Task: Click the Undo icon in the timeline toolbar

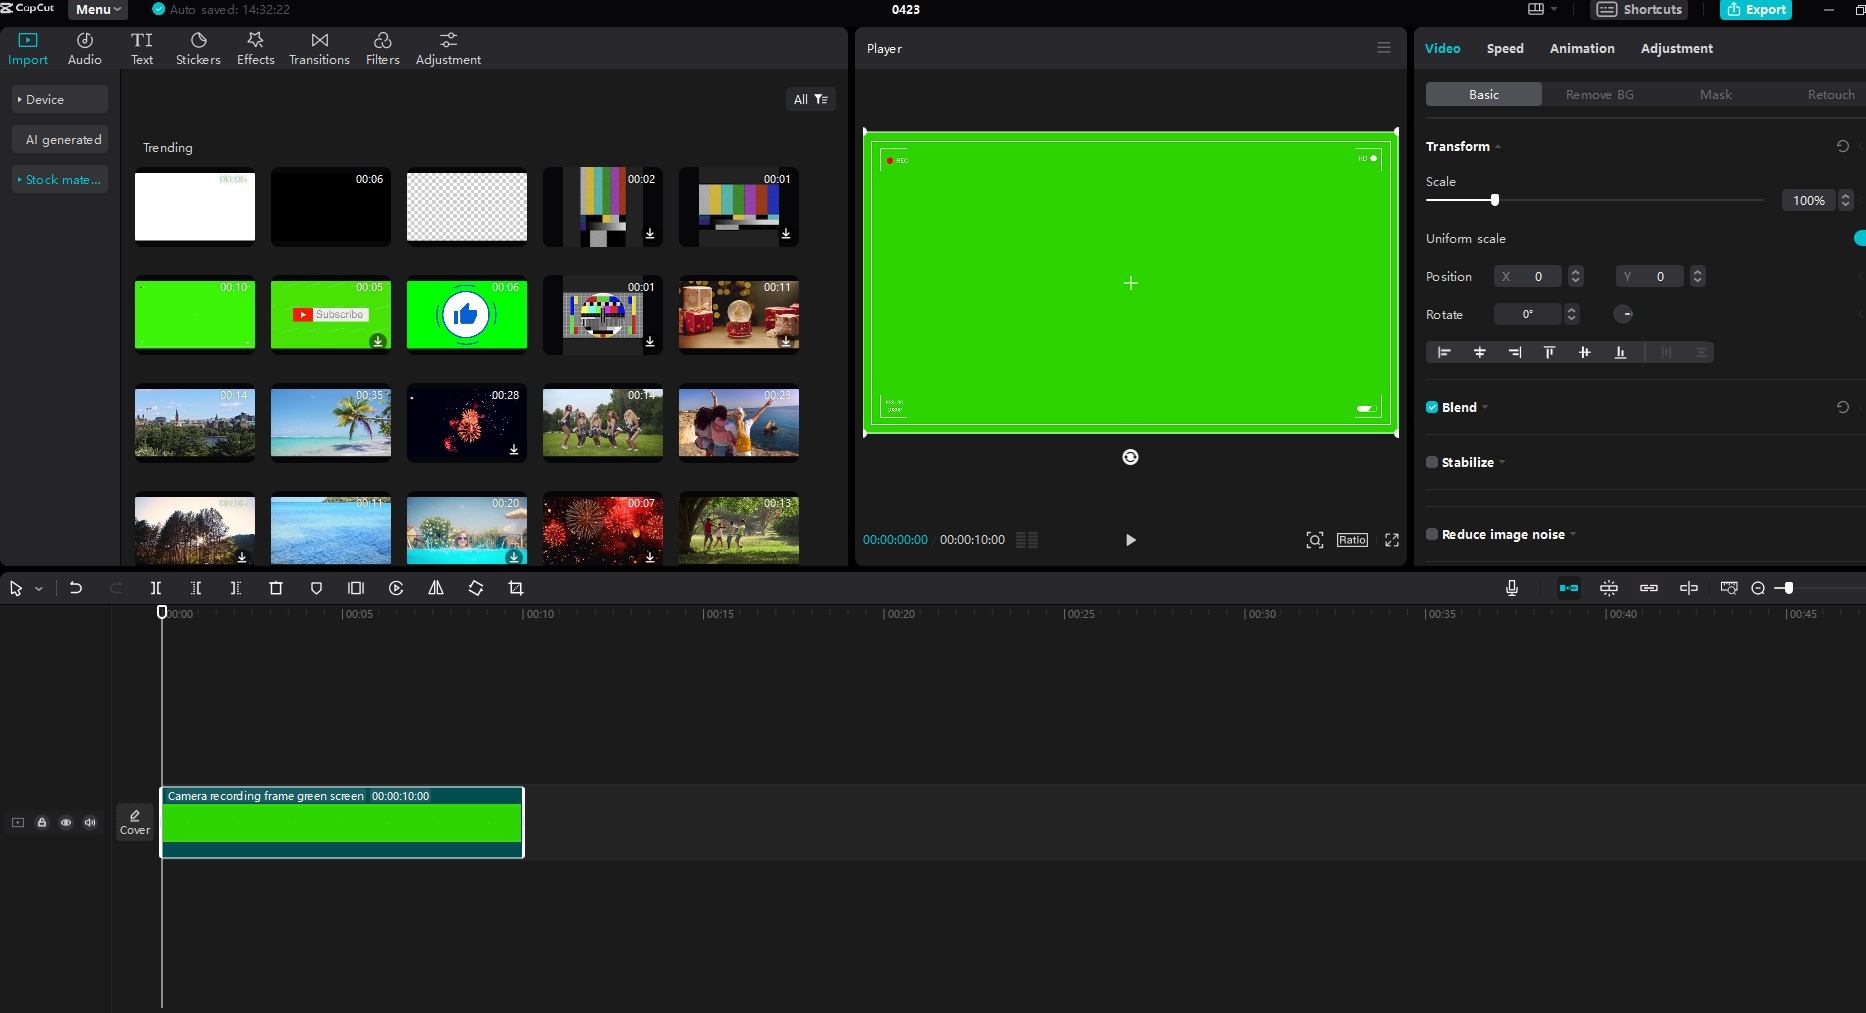Action: point(75,588)
